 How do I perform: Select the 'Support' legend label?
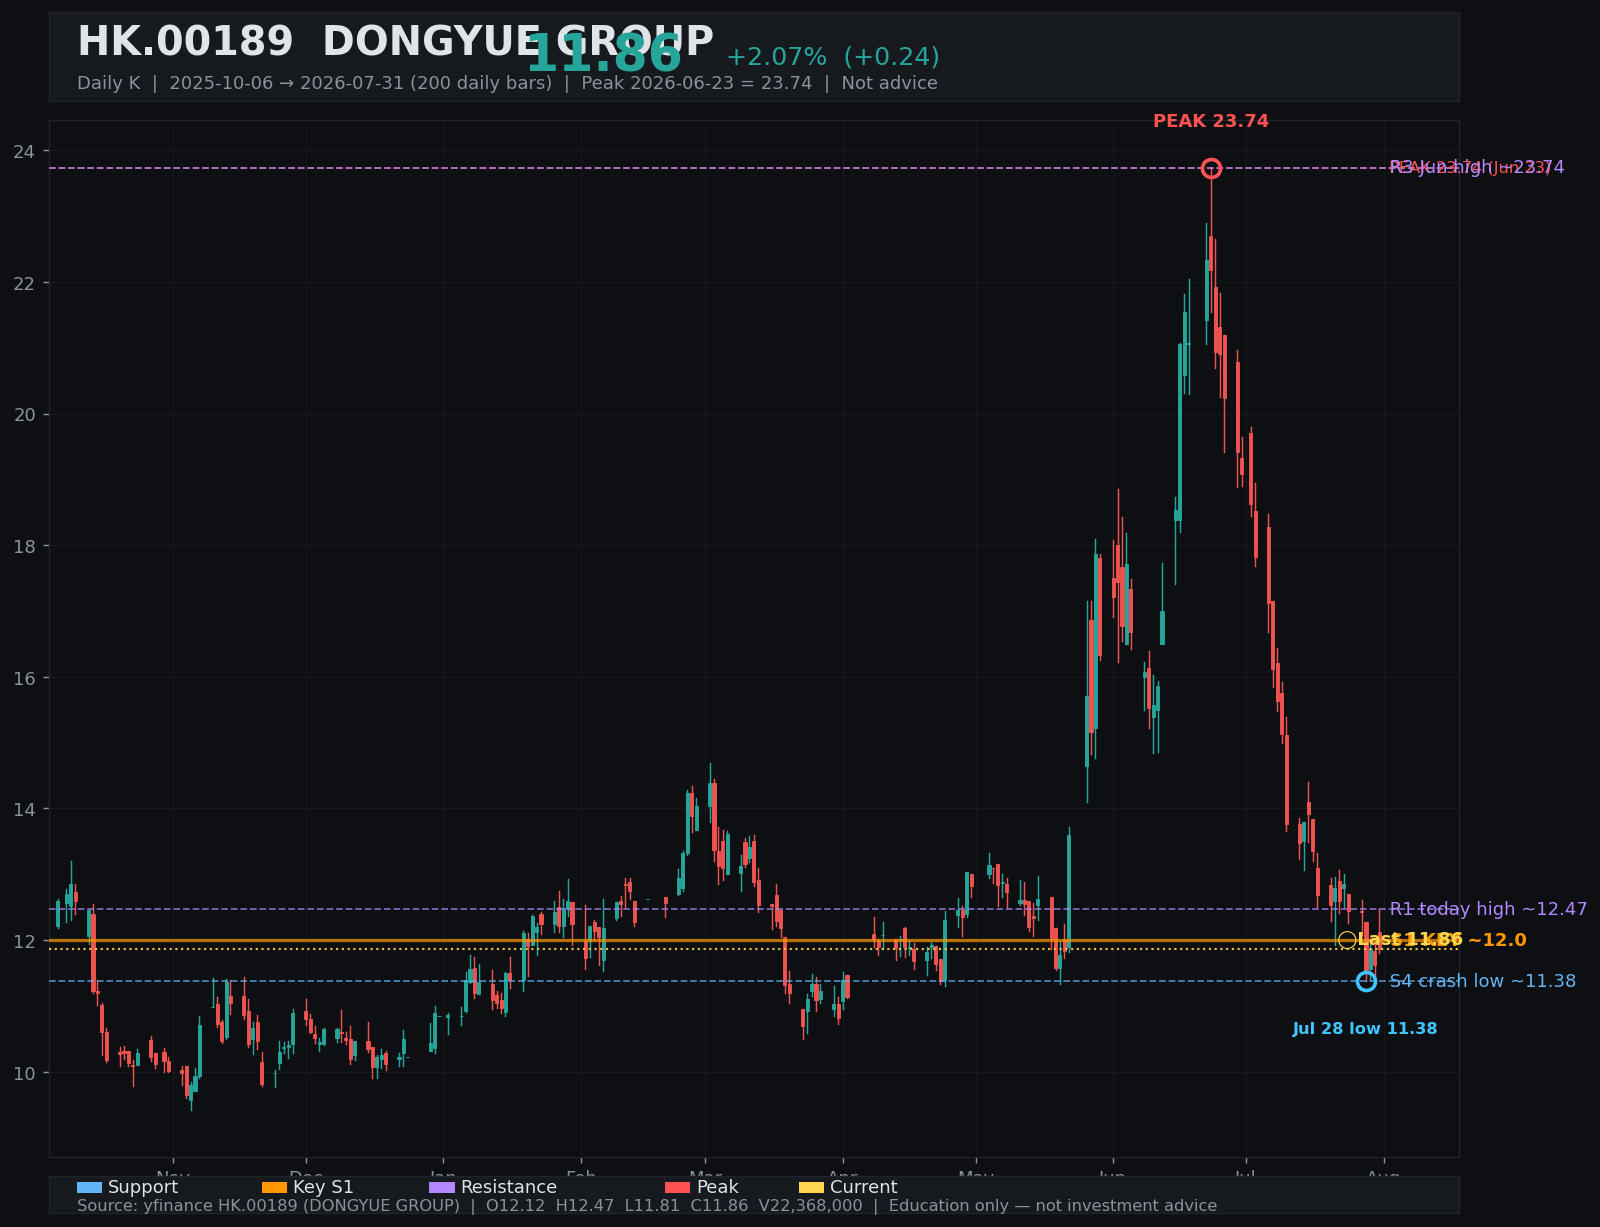tap(143, 1187)
